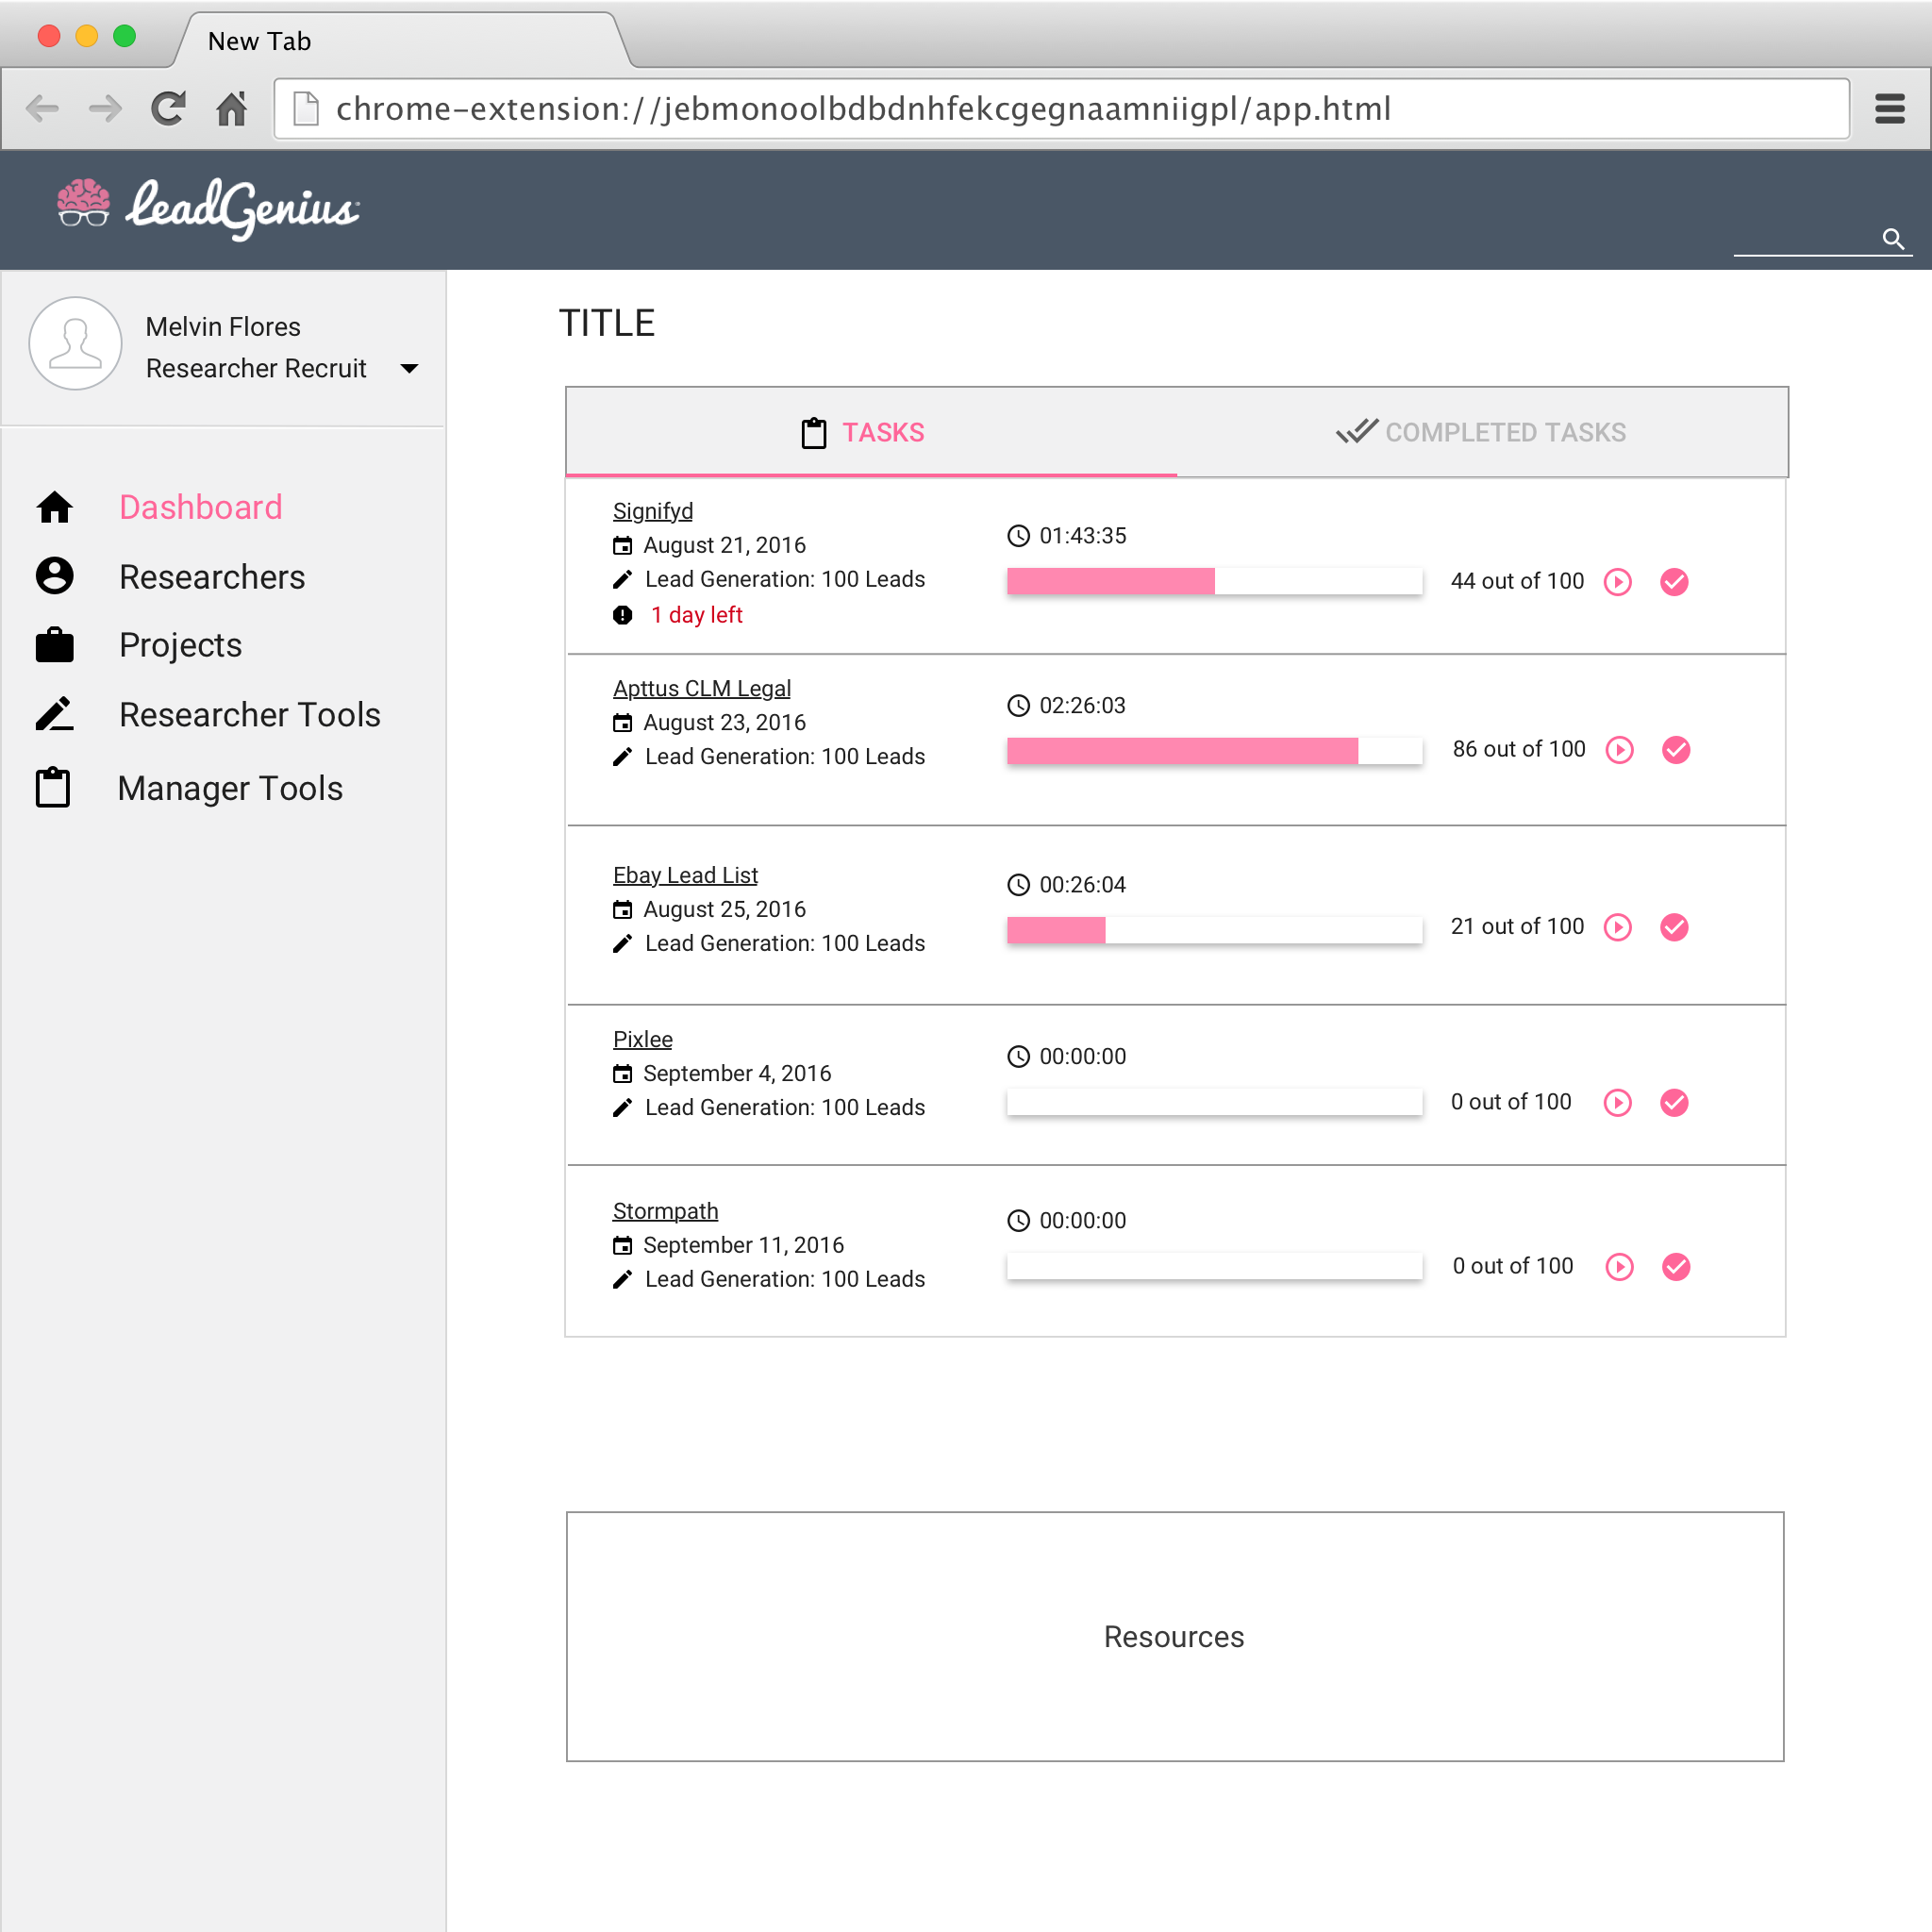Click the clock icon beside 00:26:04
This screenshot has width=1932, height=1932.
click(x=1018, y=885)
